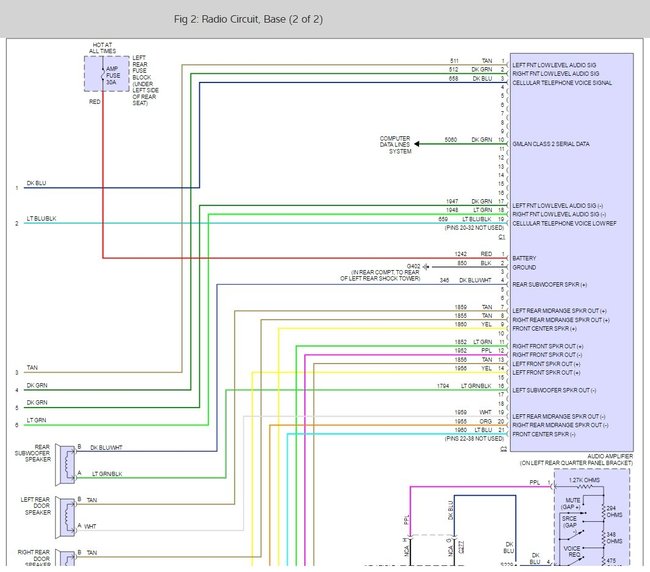The width and height of the screenshot is (650, 572).
Task: Click the BATTERY pin label
Action: tap(524, 258)
